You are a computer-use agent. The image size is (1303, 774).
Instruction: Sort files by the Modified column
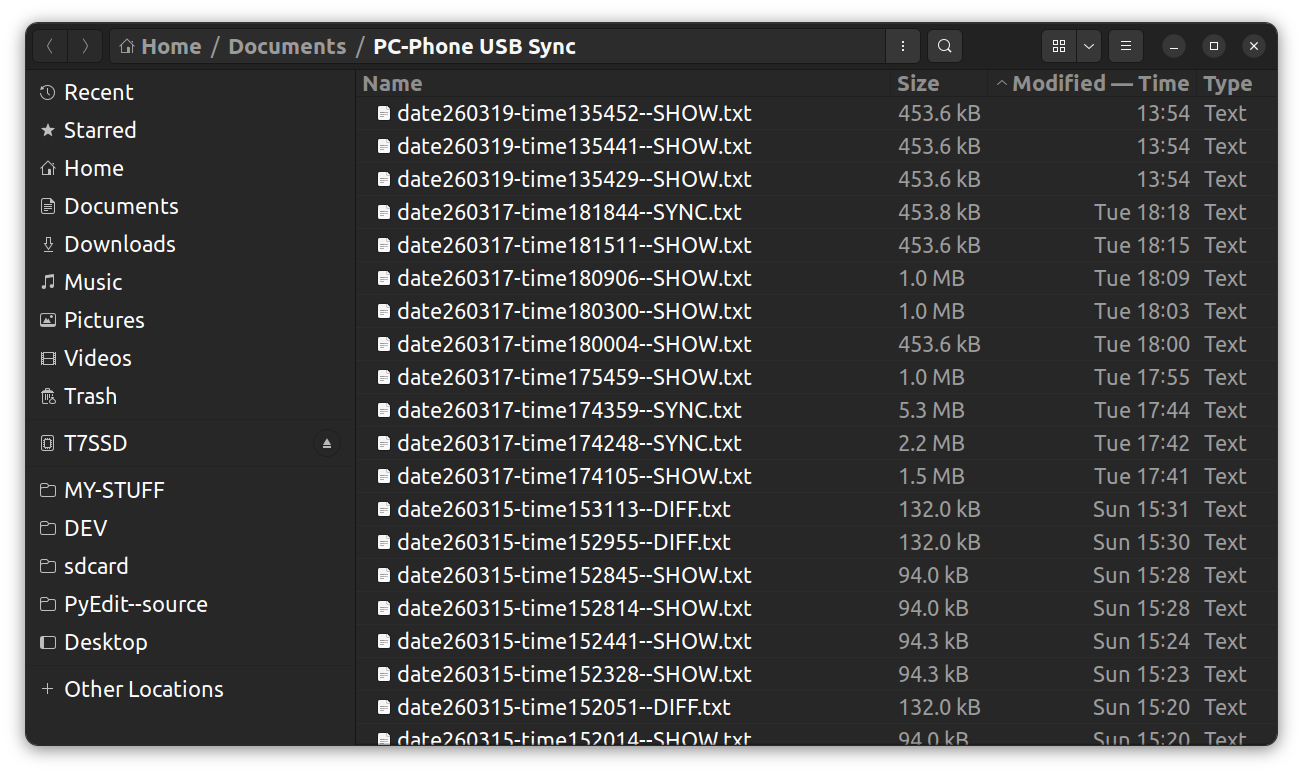click(x=1099, y=84)
